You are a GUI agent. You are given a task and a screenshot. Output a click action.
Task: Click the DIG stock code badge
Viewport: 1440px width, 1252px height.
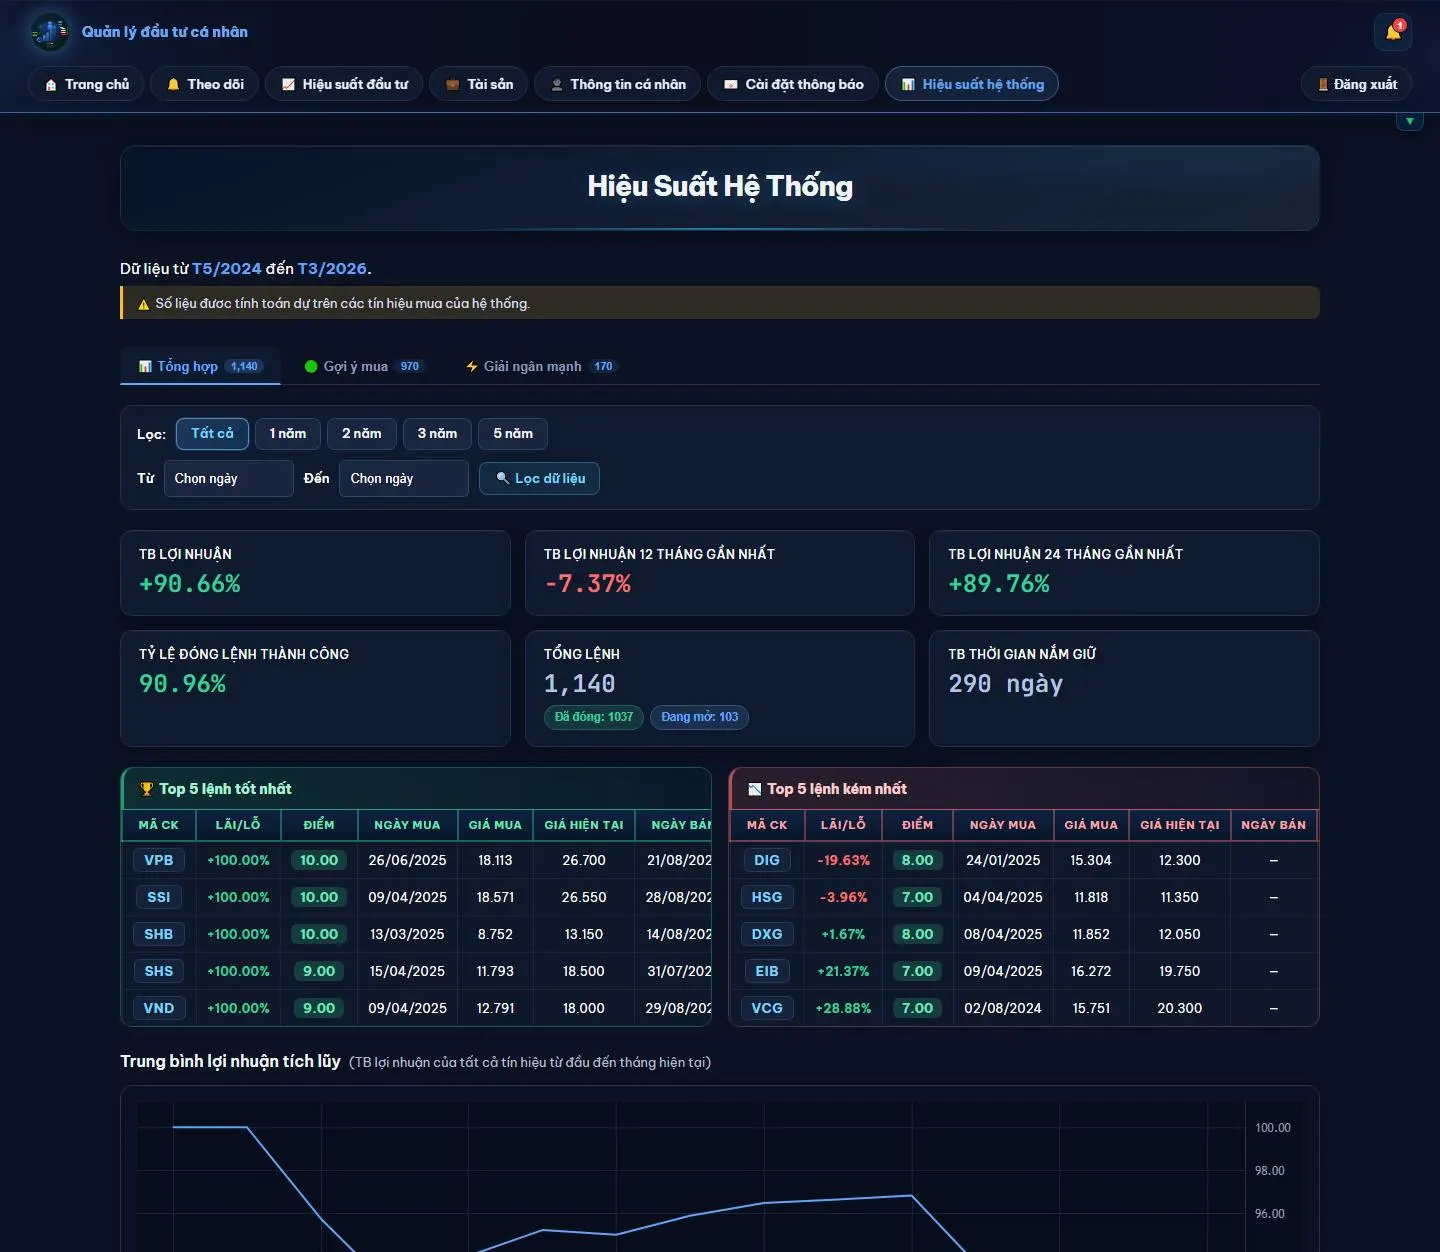pos(767,860)
